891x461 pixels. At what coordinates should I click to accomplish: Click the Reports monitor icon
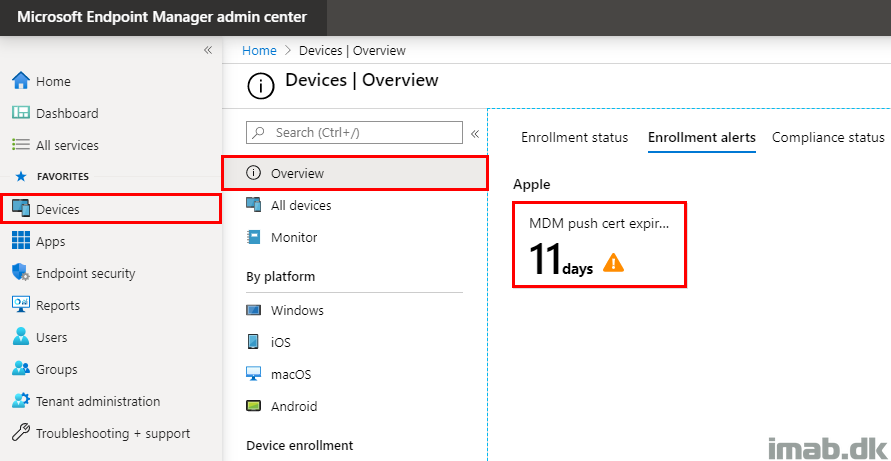click(x=20, y=305)
